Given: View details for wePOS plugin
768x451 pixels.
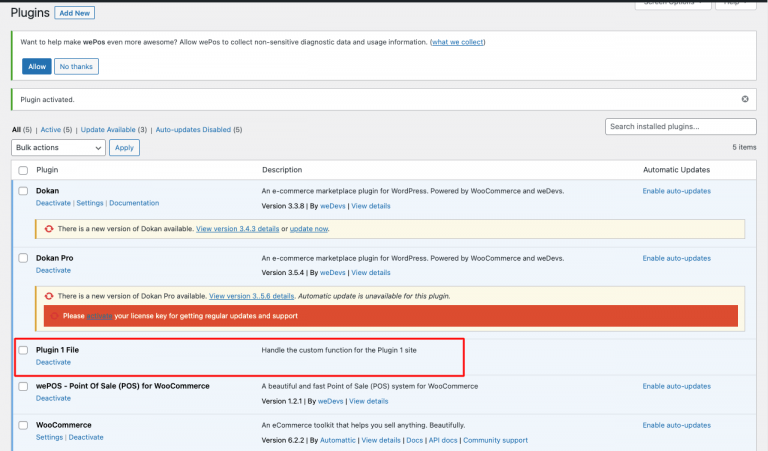Looking at the screenshot, I should [x=368, y=401].
